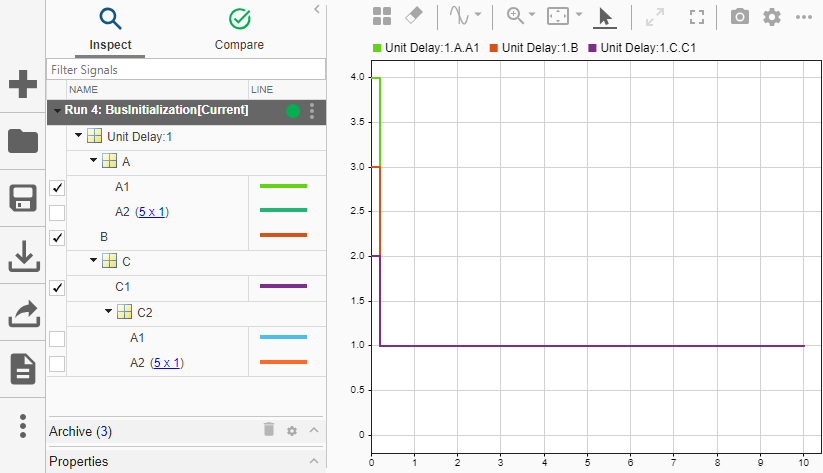Click the fit to view icon

pos(557,16)
